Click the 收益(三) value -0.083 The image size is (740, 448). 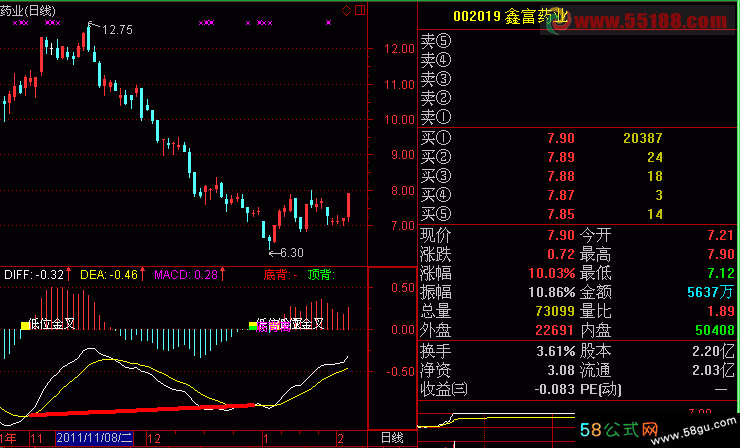point(554,389)
